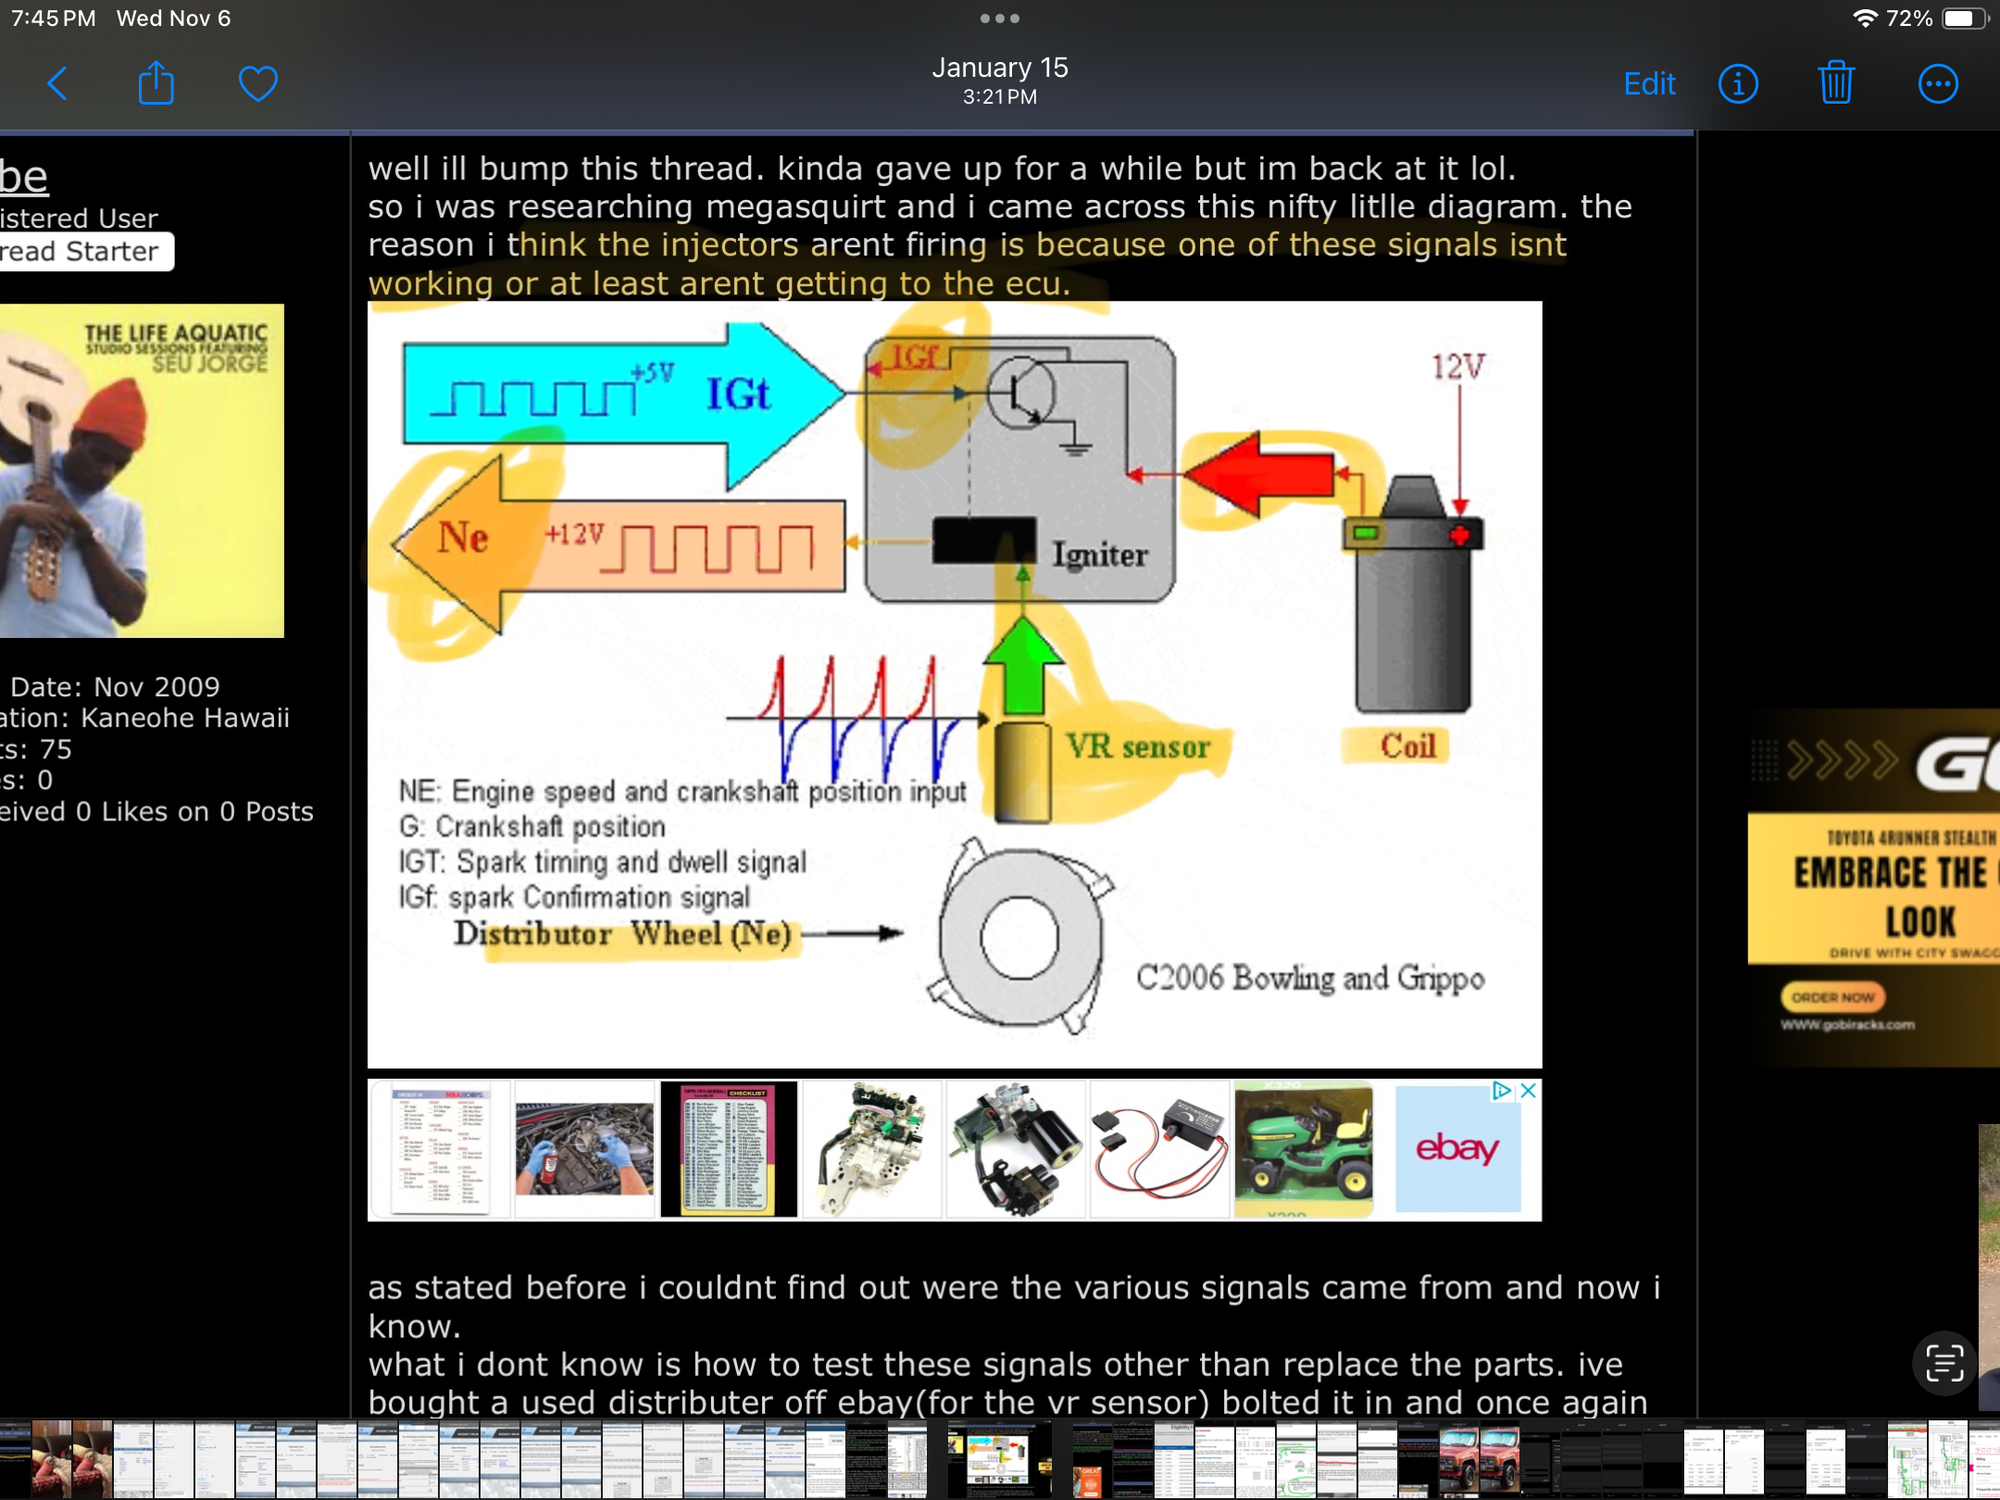Open photo info circle icon
The height and width of the screenshot is (1500, 2000).
point(1738,84)
